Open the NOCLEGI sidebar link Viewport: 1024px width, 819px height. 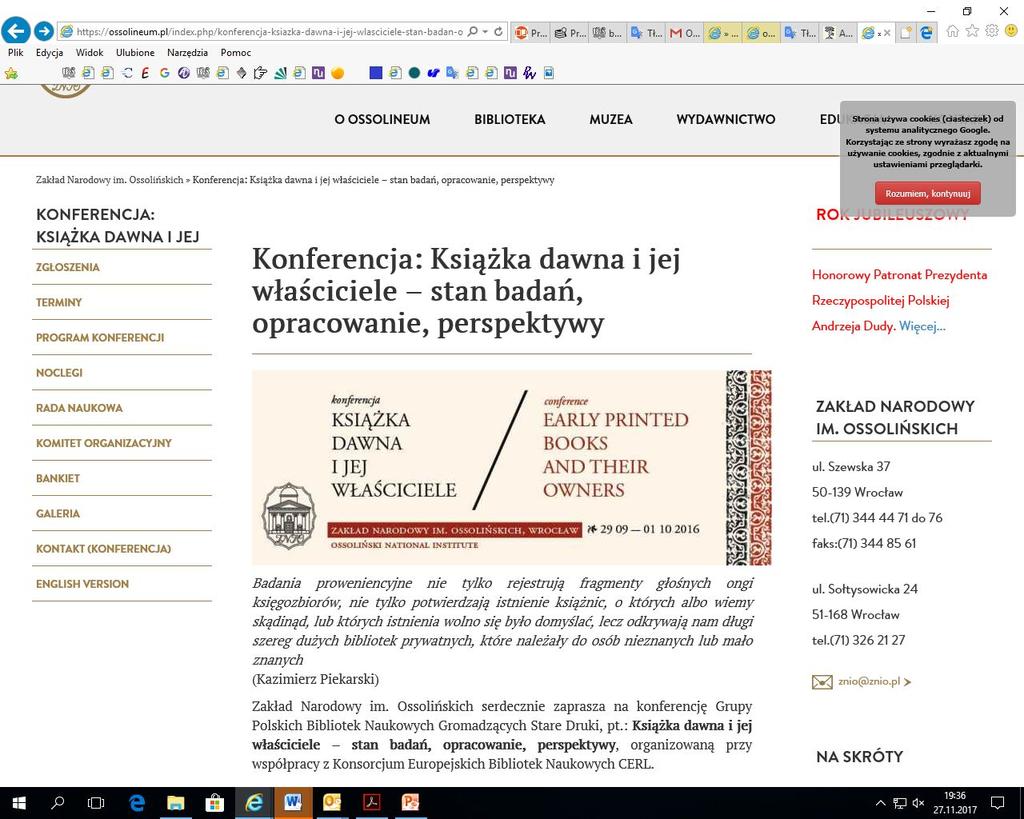(x=59, y=373)
